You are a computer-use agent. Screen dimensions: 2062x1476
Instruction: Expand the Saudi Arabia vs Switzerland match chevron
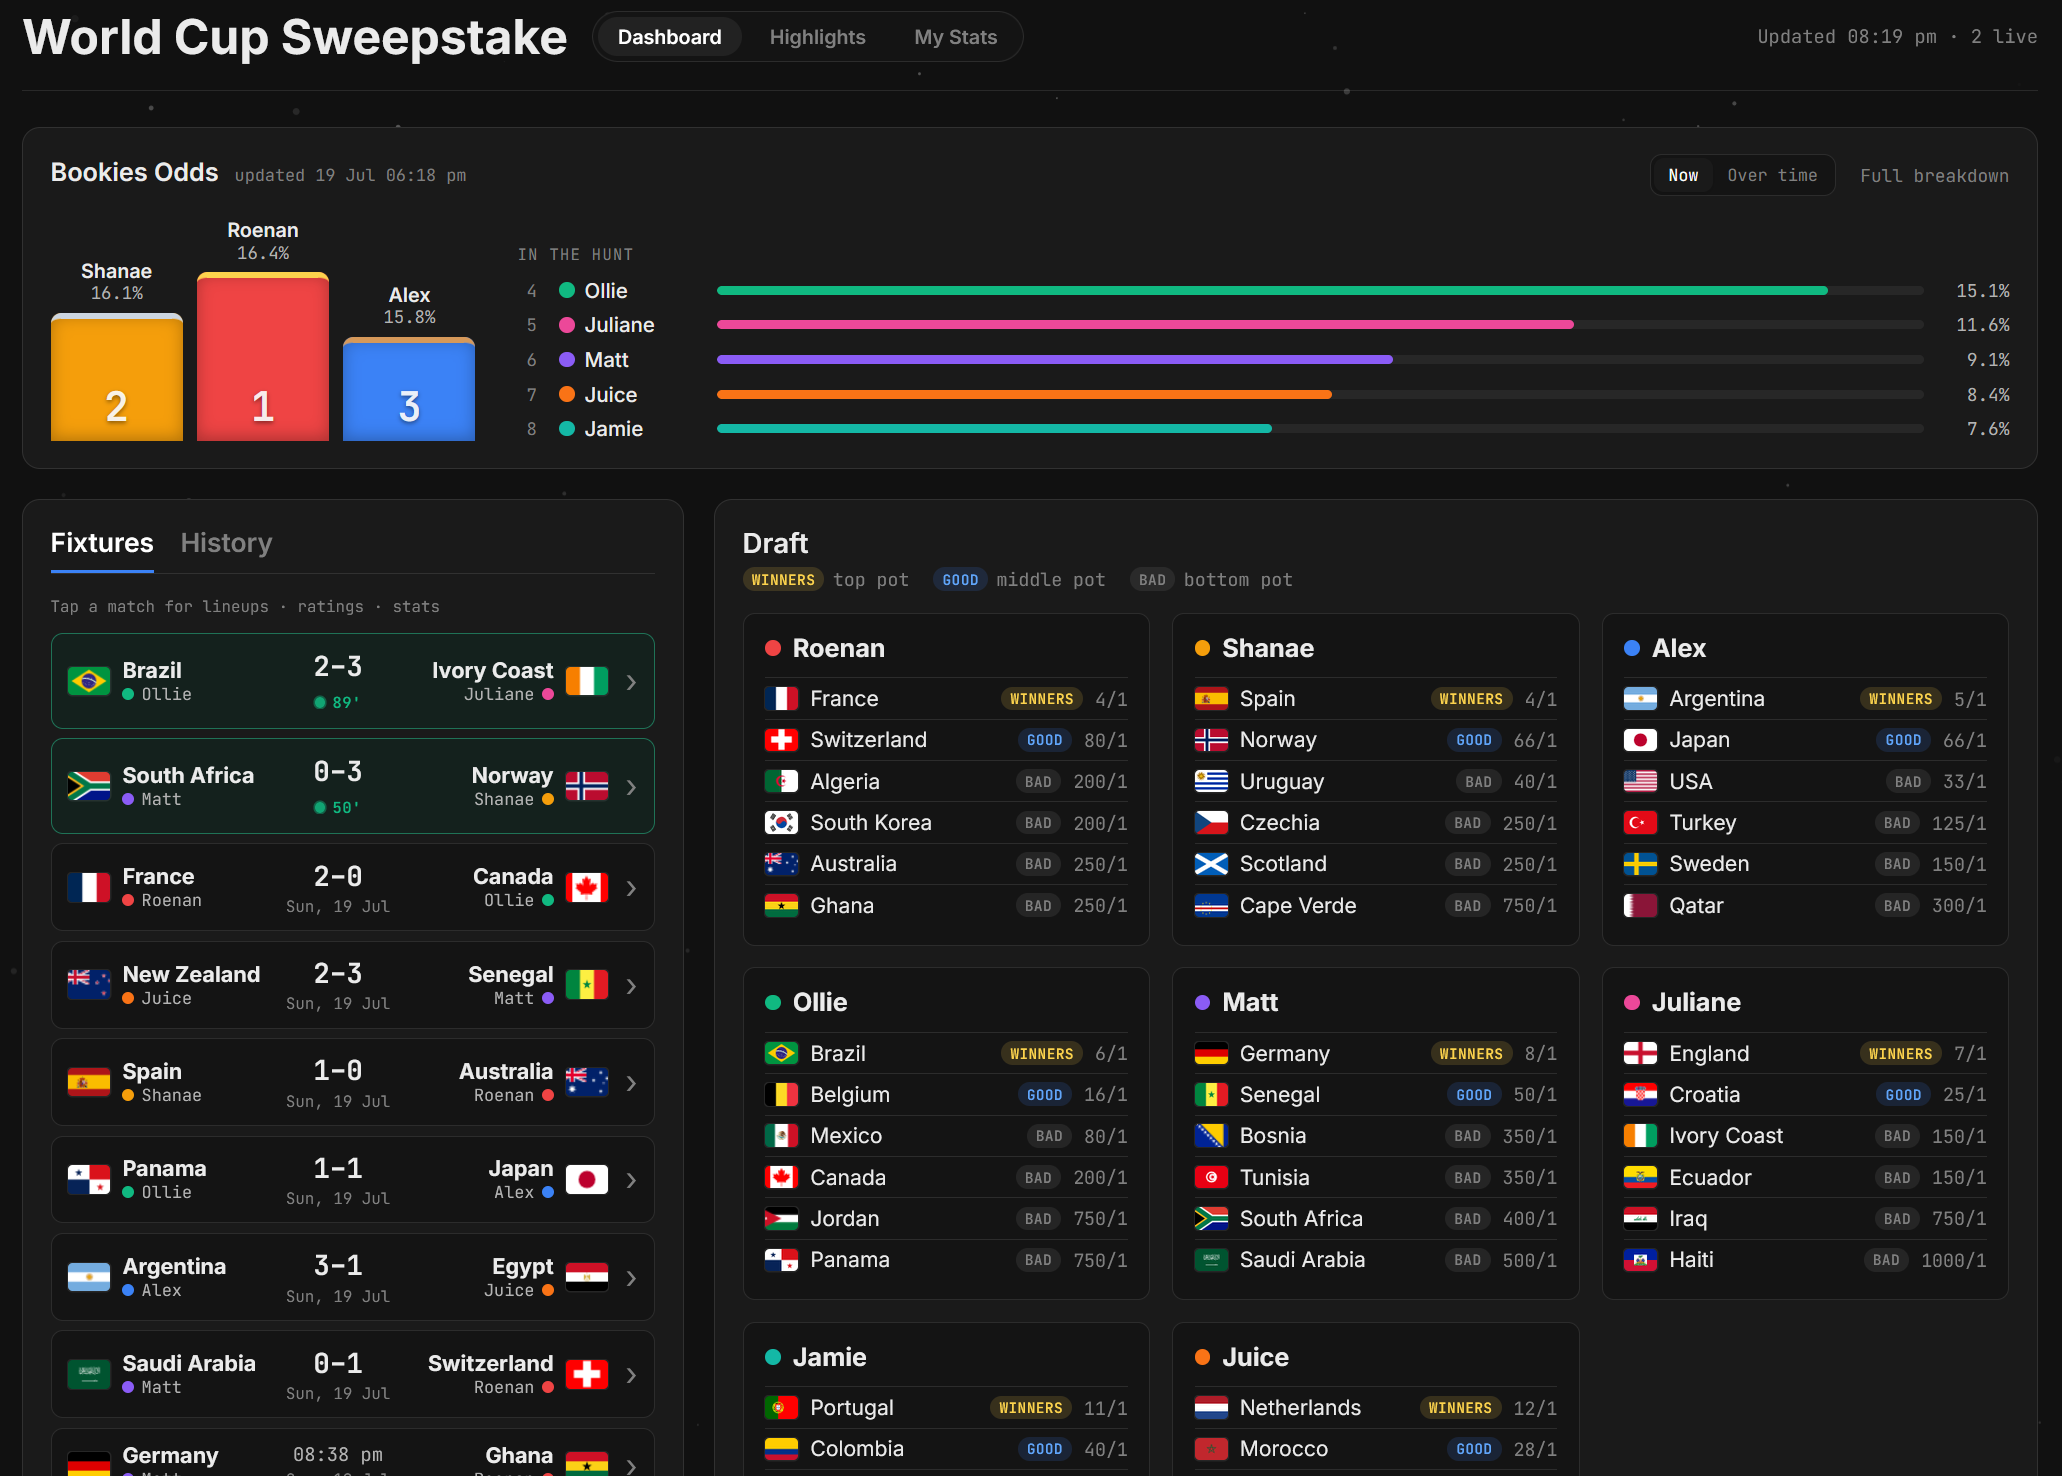coord(631,1376)
